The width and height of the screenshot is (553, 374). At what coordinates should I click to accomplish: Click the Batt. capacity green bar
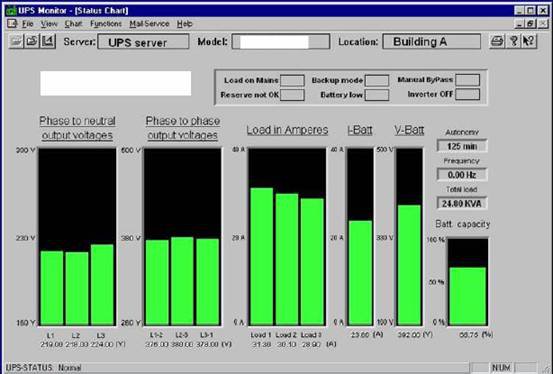(x=468, y=296)
